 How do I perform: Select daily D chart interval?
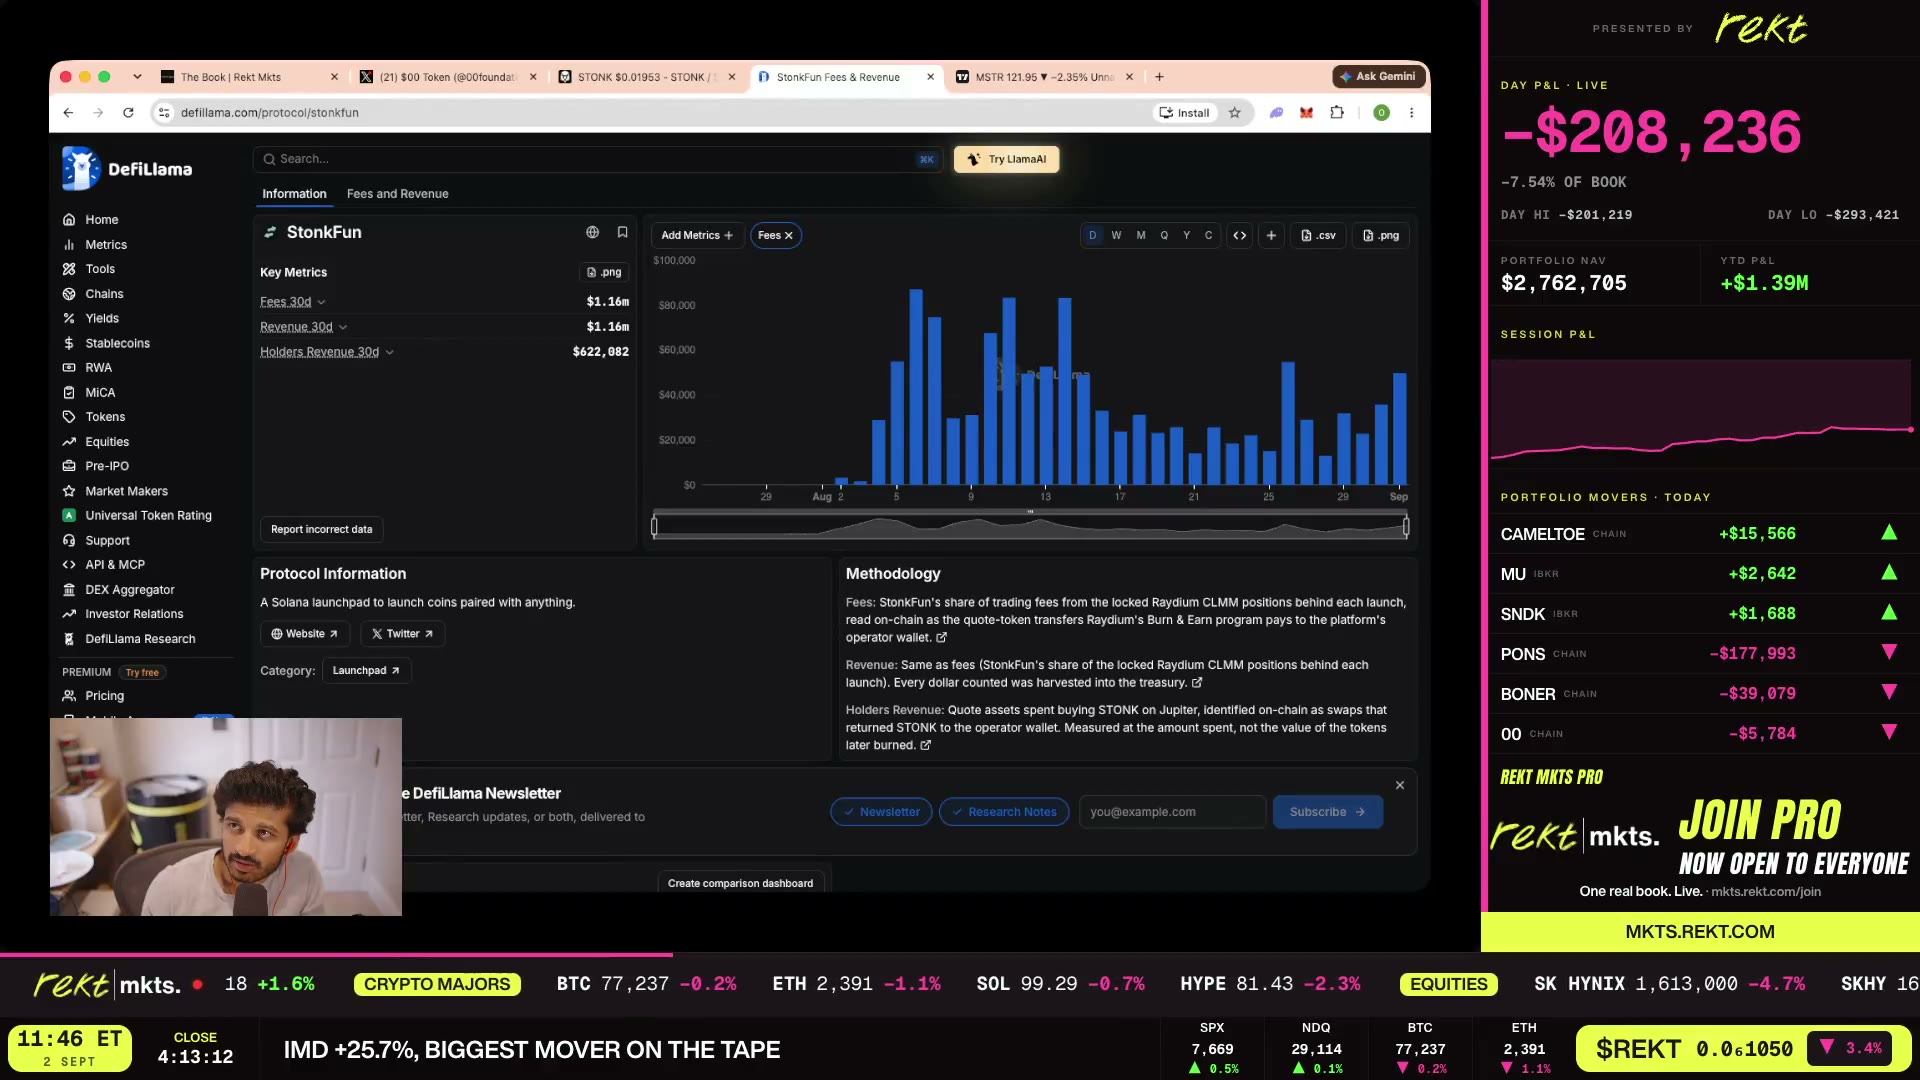pos(1092,236)
